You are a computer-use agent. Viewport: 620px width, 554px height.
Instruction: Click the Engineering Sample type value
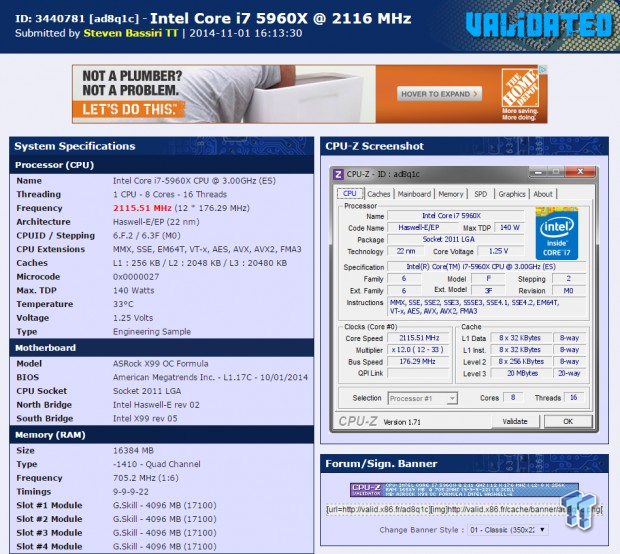(x=152, y=332)
